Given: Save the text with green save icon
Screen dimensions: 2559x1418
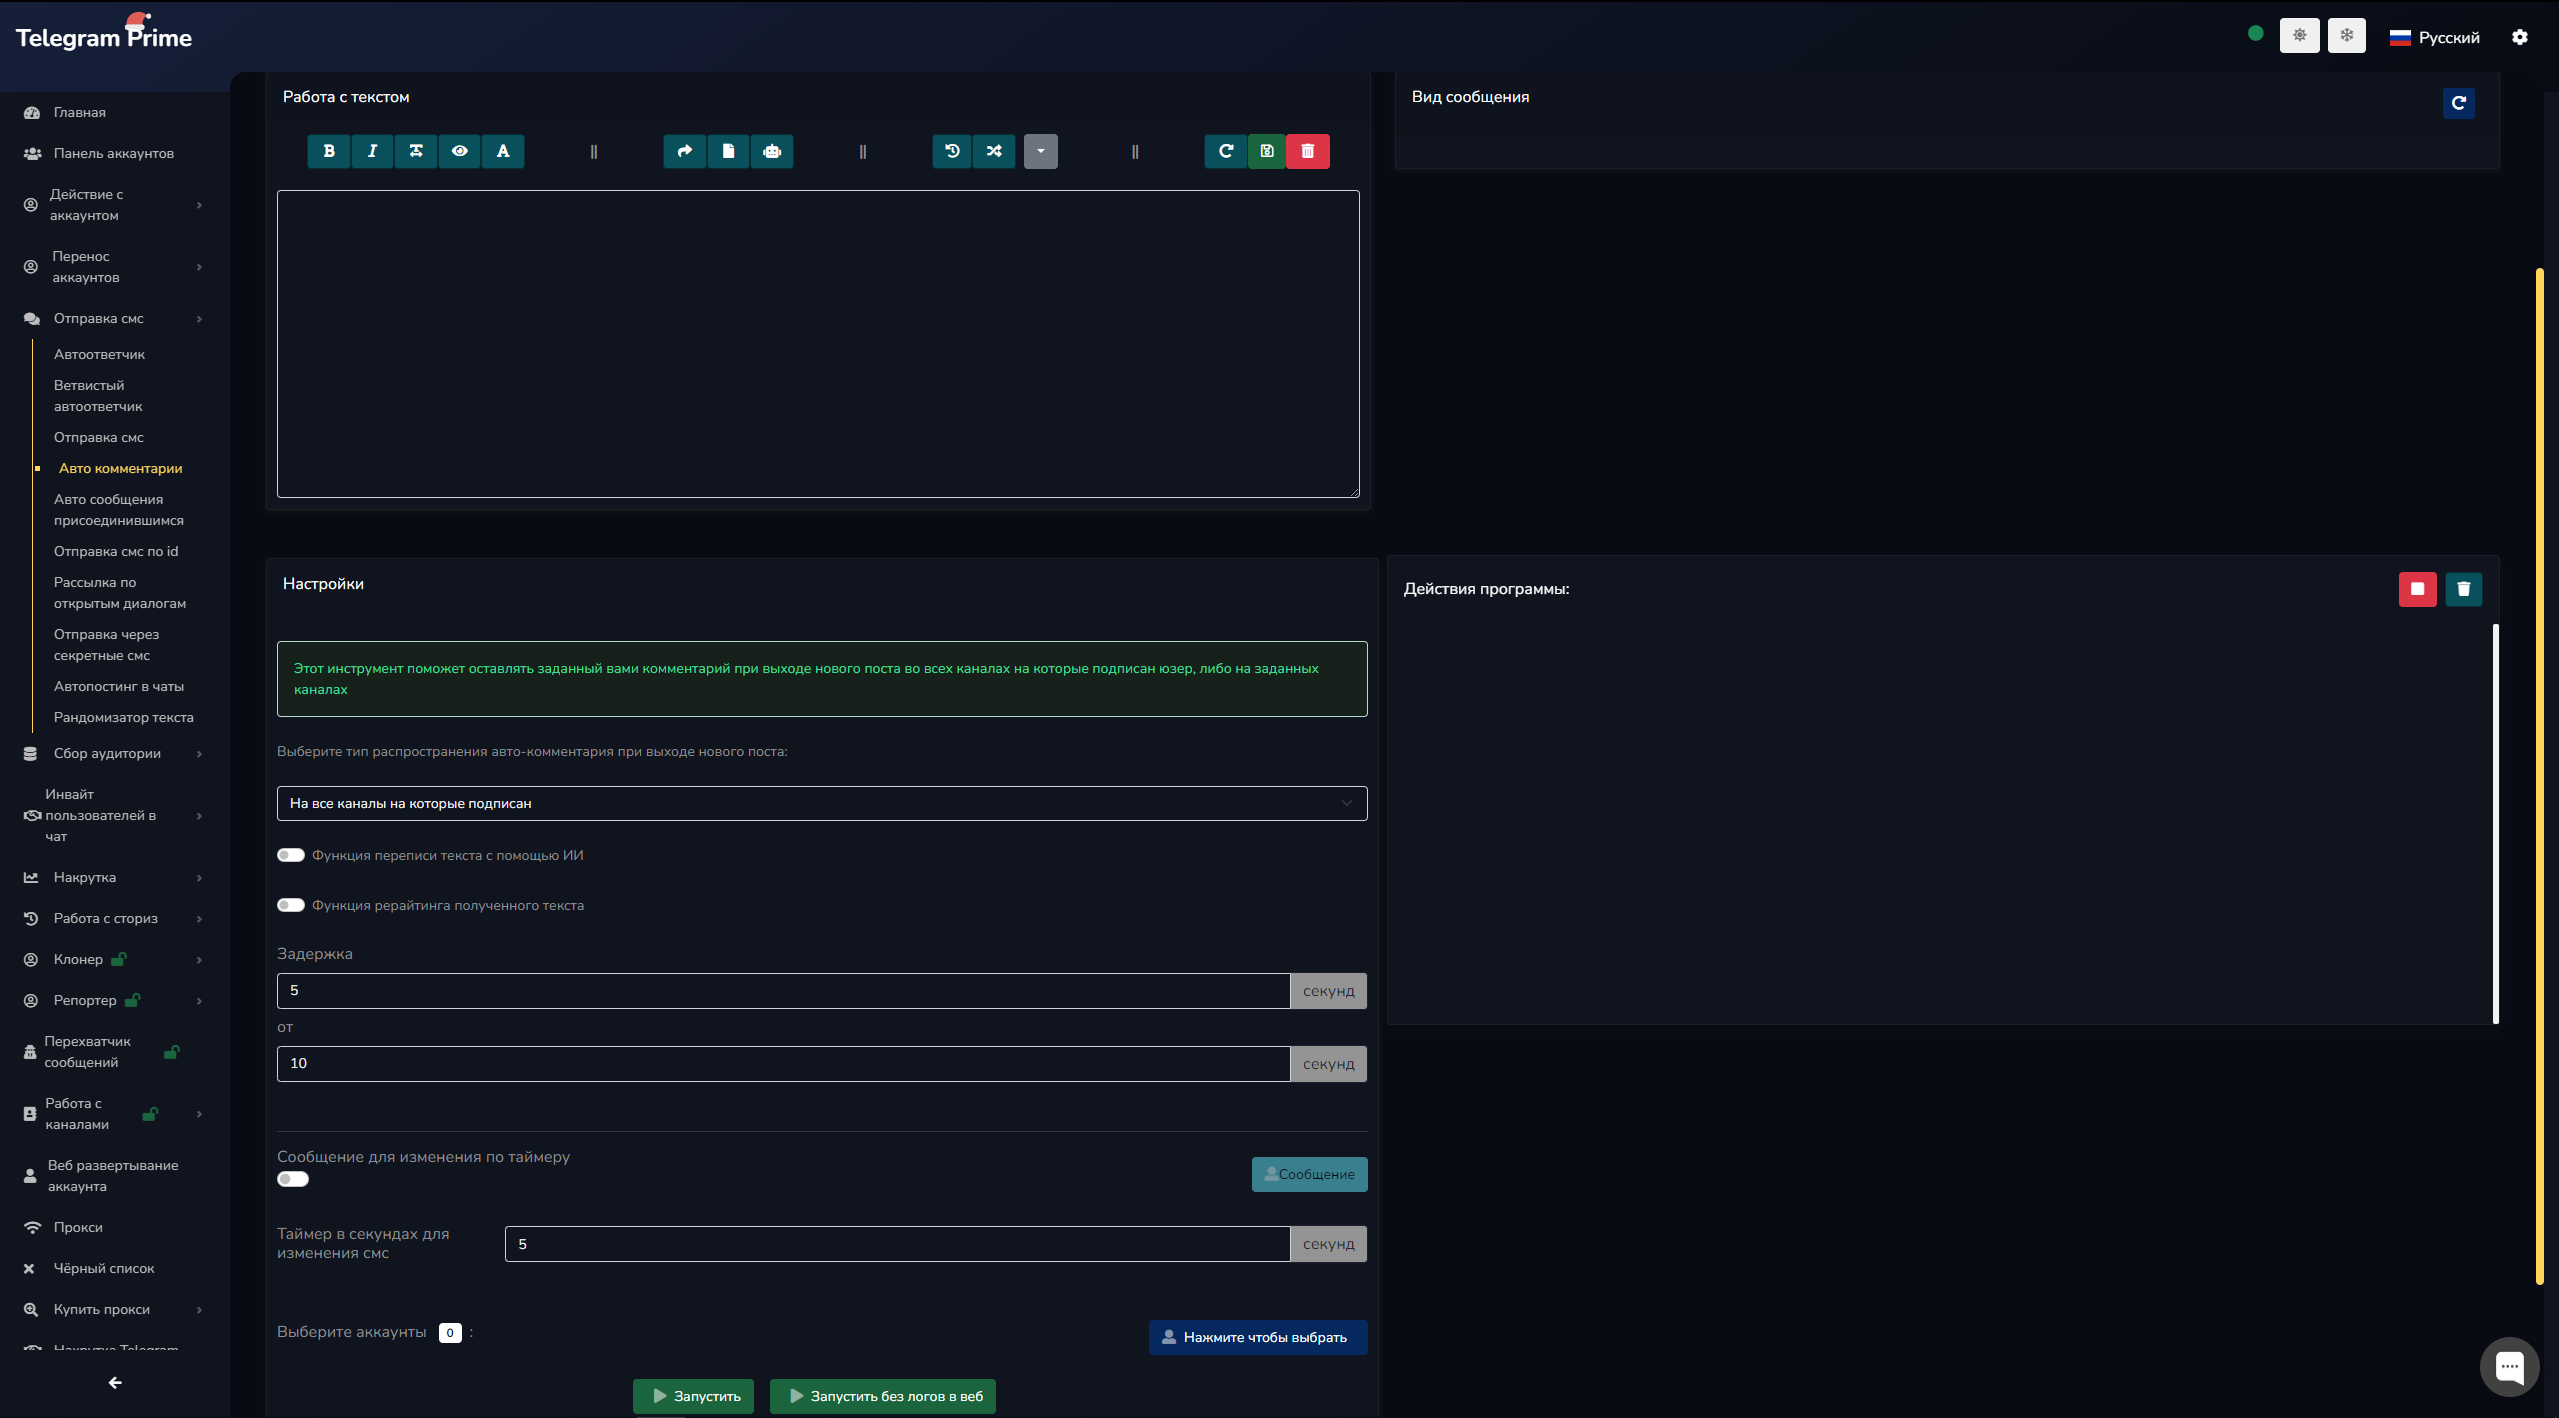Looking at the screenshot, I should 1266,151.
